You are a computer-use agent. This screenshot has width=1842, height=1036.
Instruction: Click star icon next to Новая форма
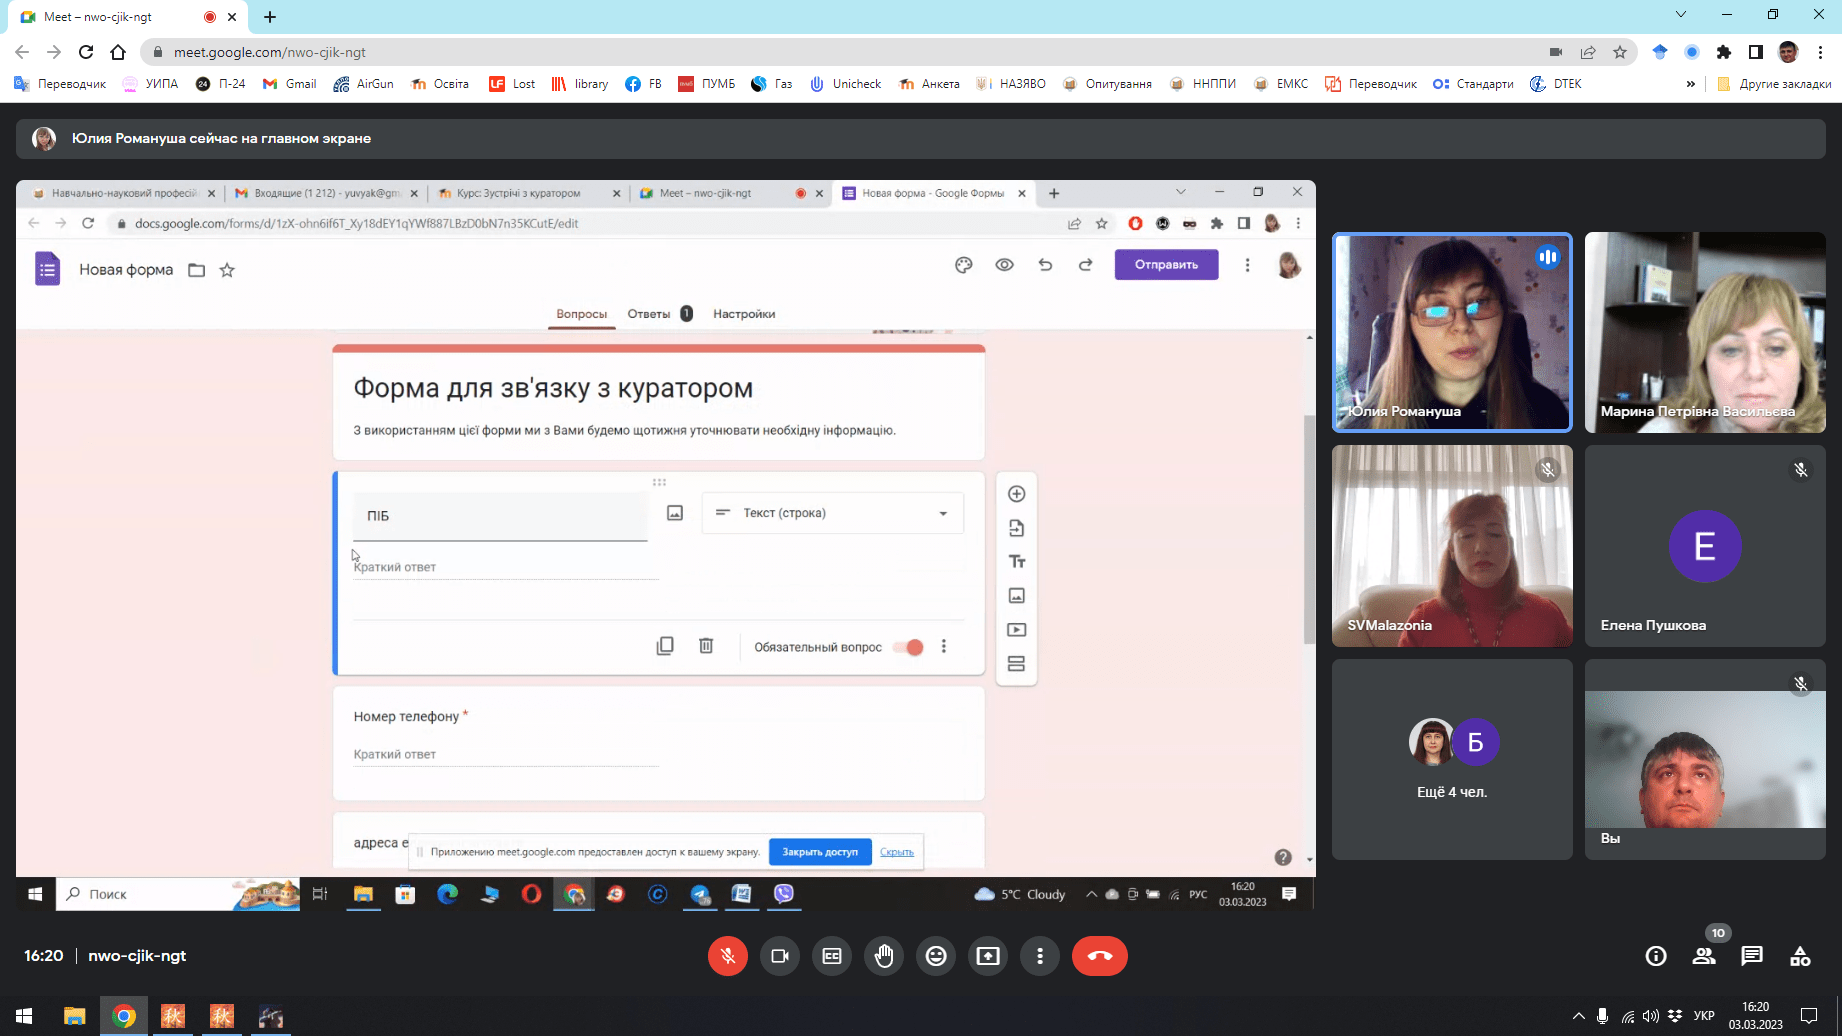pyautogui.click(x=227, y=270)
